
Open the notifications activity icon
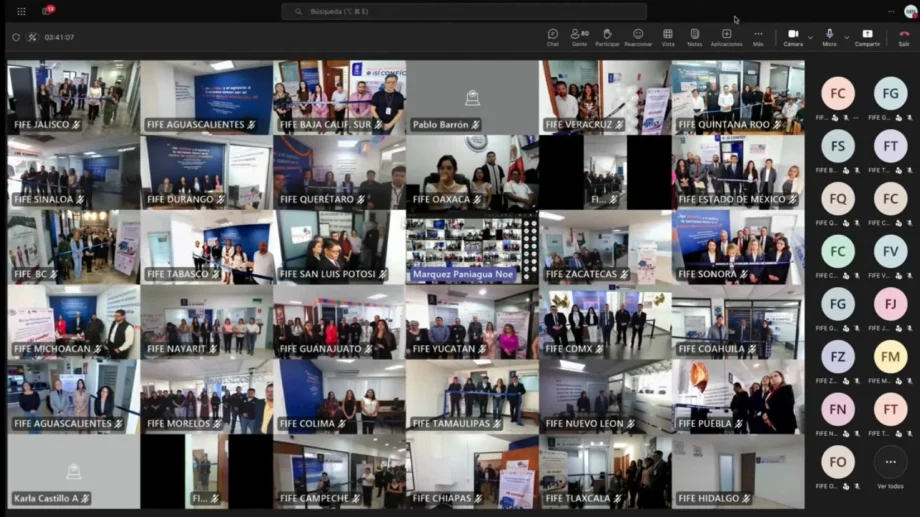(48, 11)
